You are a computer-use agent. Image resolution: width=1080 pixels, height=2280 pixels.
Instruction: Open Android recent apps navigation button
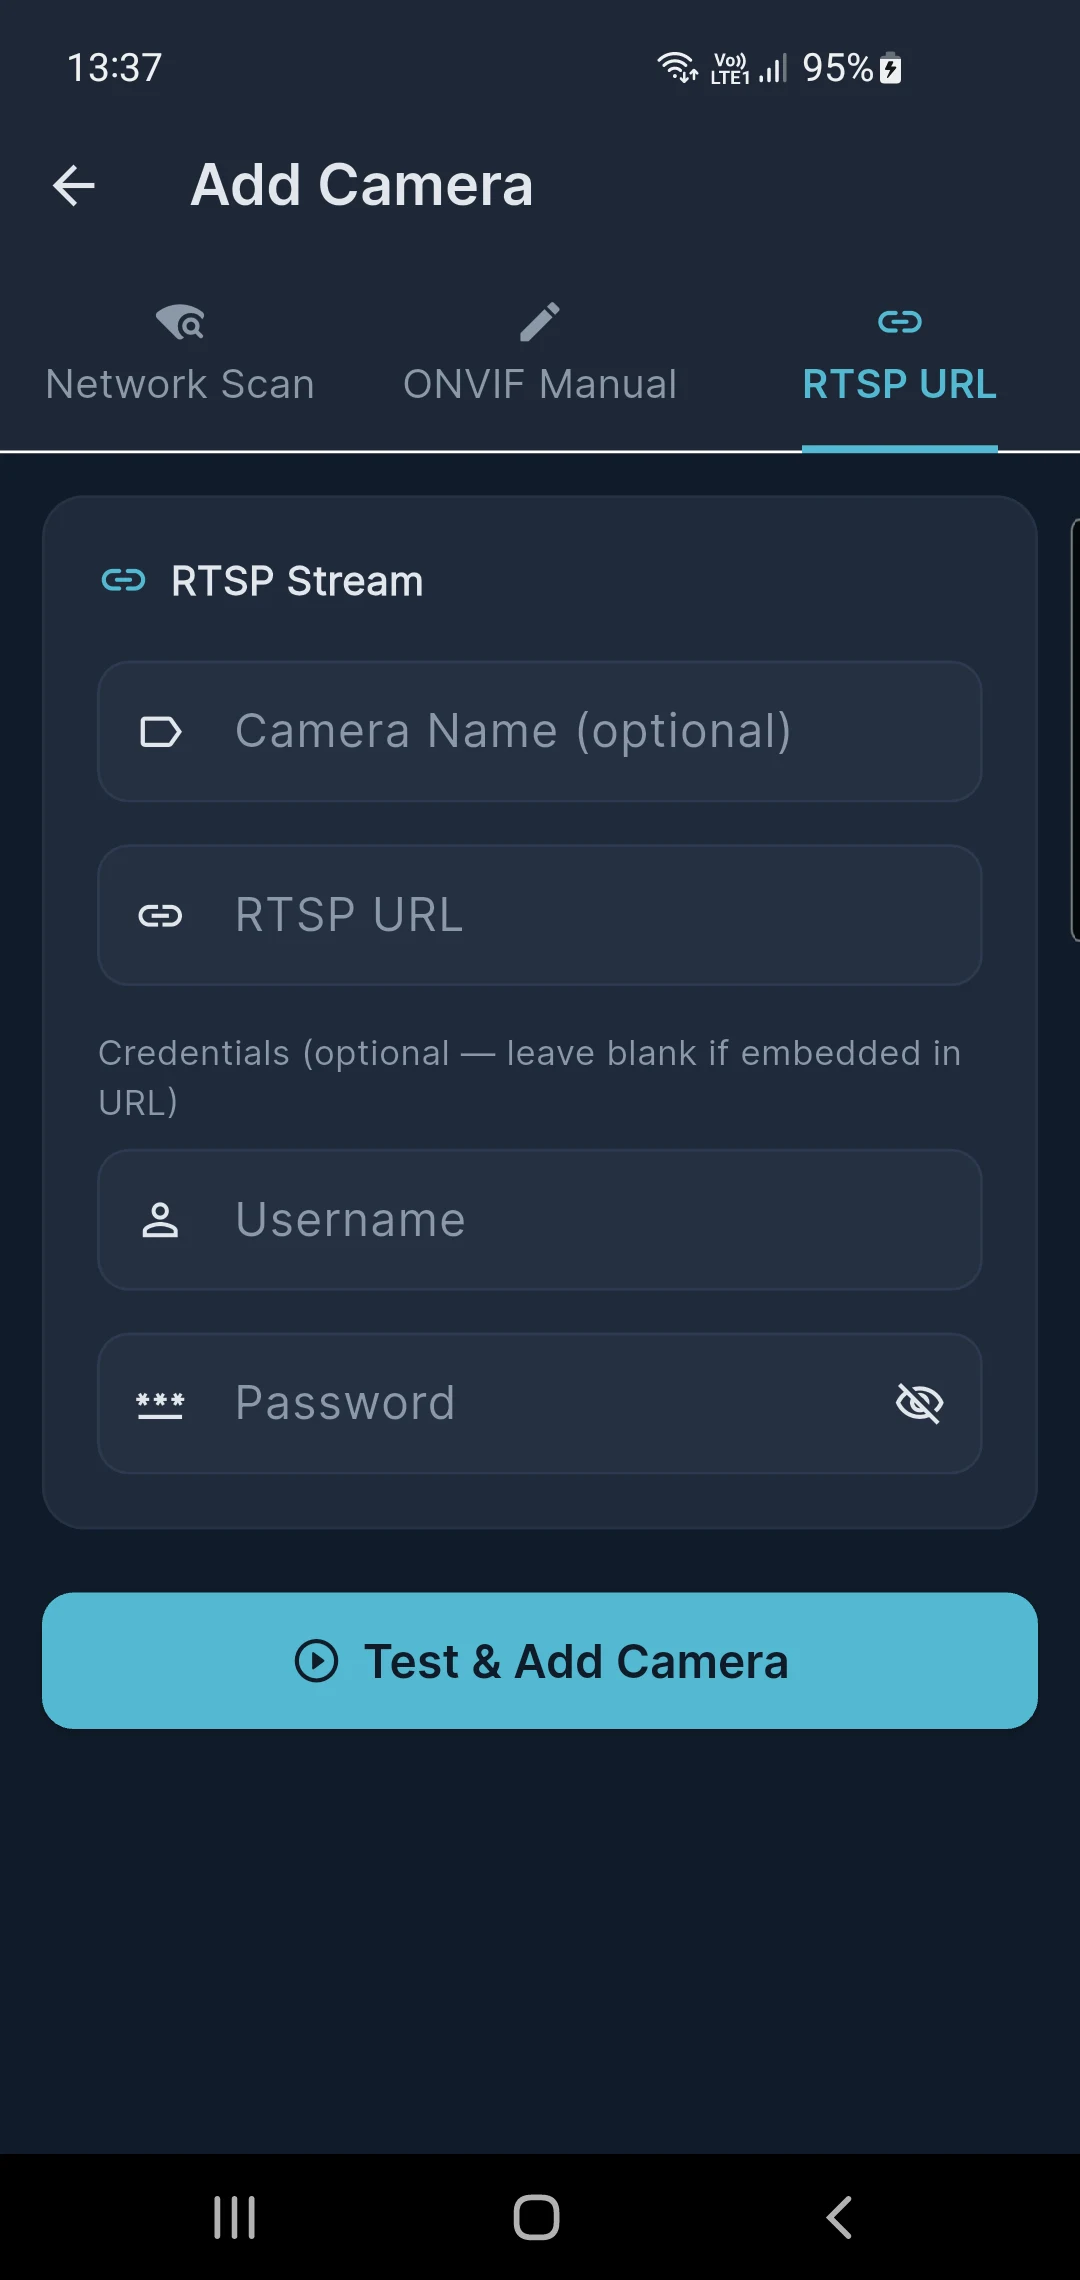coord(235,2217)
